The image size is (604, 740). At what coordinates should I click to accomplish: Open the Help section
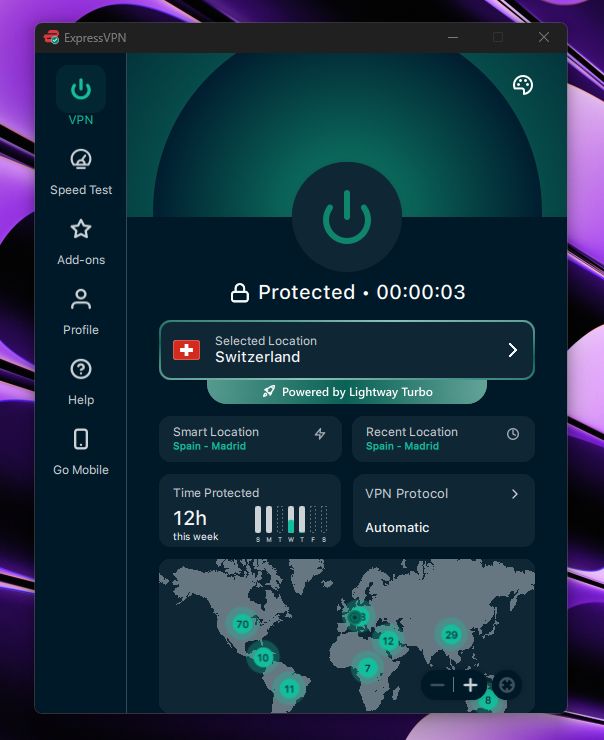click(x=81, y=382)
